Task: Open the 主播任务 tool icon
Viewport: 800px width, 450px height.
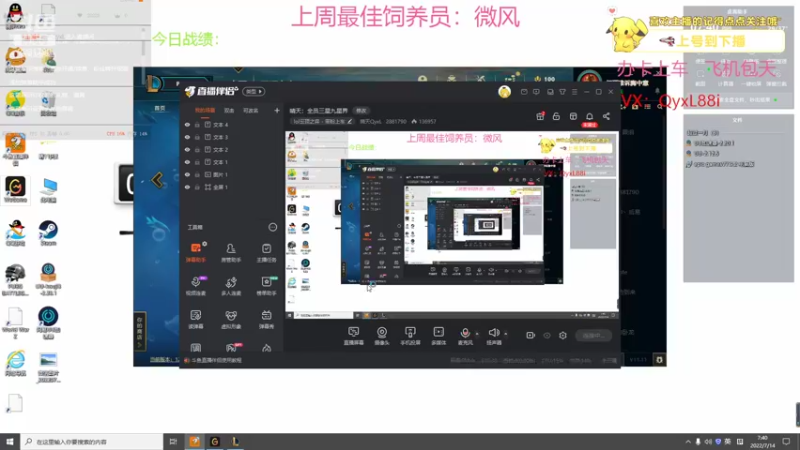Action: click(x=266, y=252)
